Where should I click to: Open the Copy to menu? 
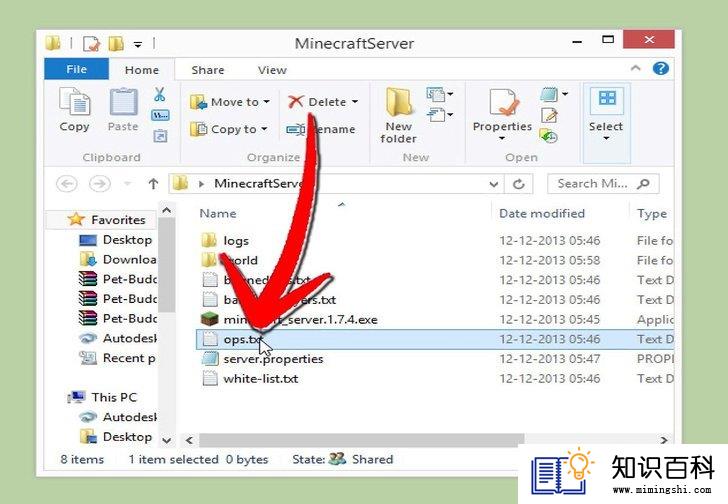pos(229,129)
